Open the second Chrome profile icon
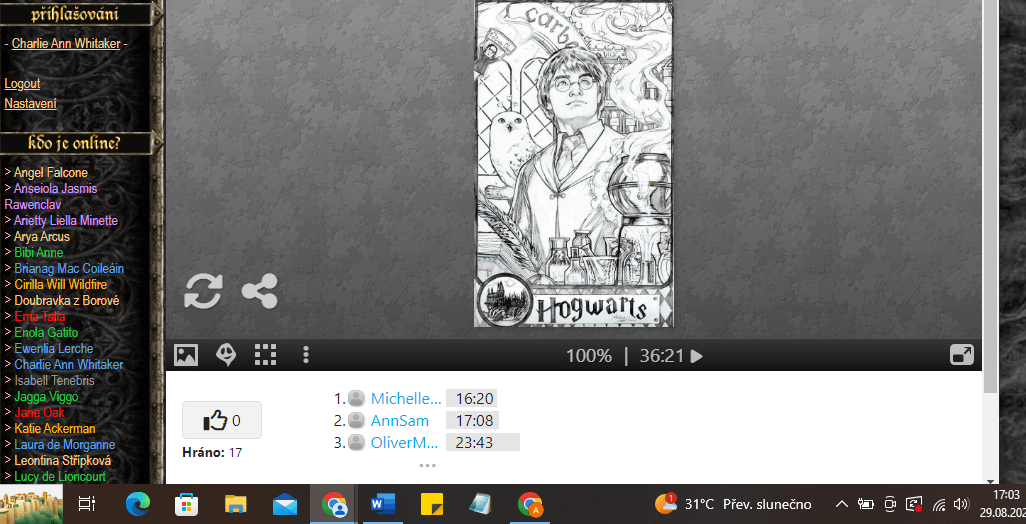Viewport: 1026px width, 524px height. 529,504
